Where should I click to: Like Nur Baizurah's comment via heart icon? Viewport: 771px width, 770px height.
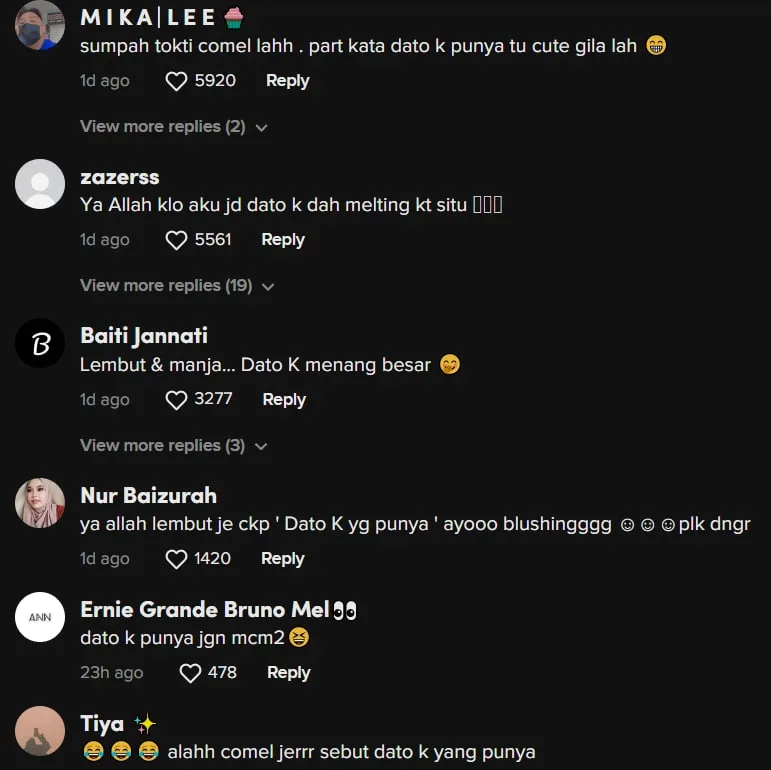(x=176, y=559)
